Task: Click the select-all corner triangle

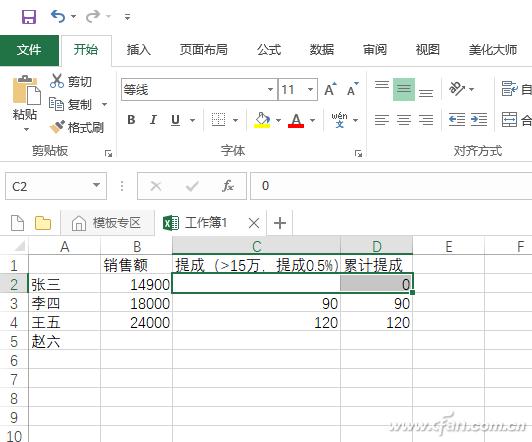Action: [20, 246]
